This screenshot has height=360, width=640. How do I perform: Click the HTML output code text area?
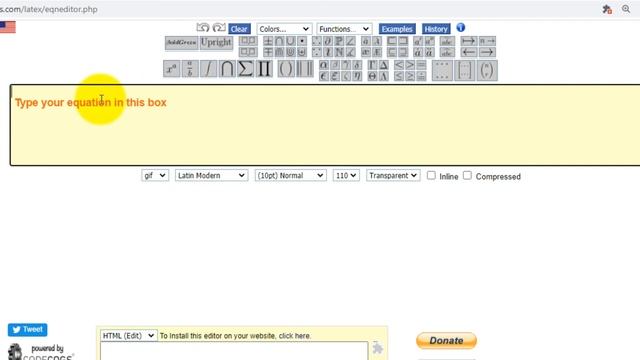(234, 351)
